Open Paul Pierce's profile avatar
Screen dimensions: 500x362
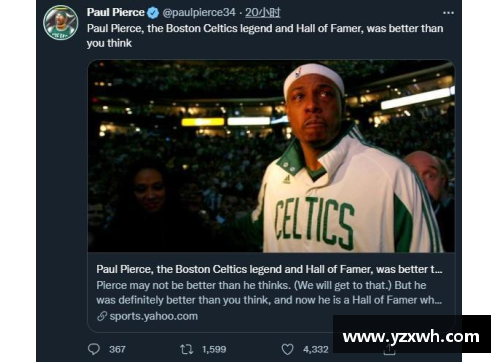pos(61,23)
